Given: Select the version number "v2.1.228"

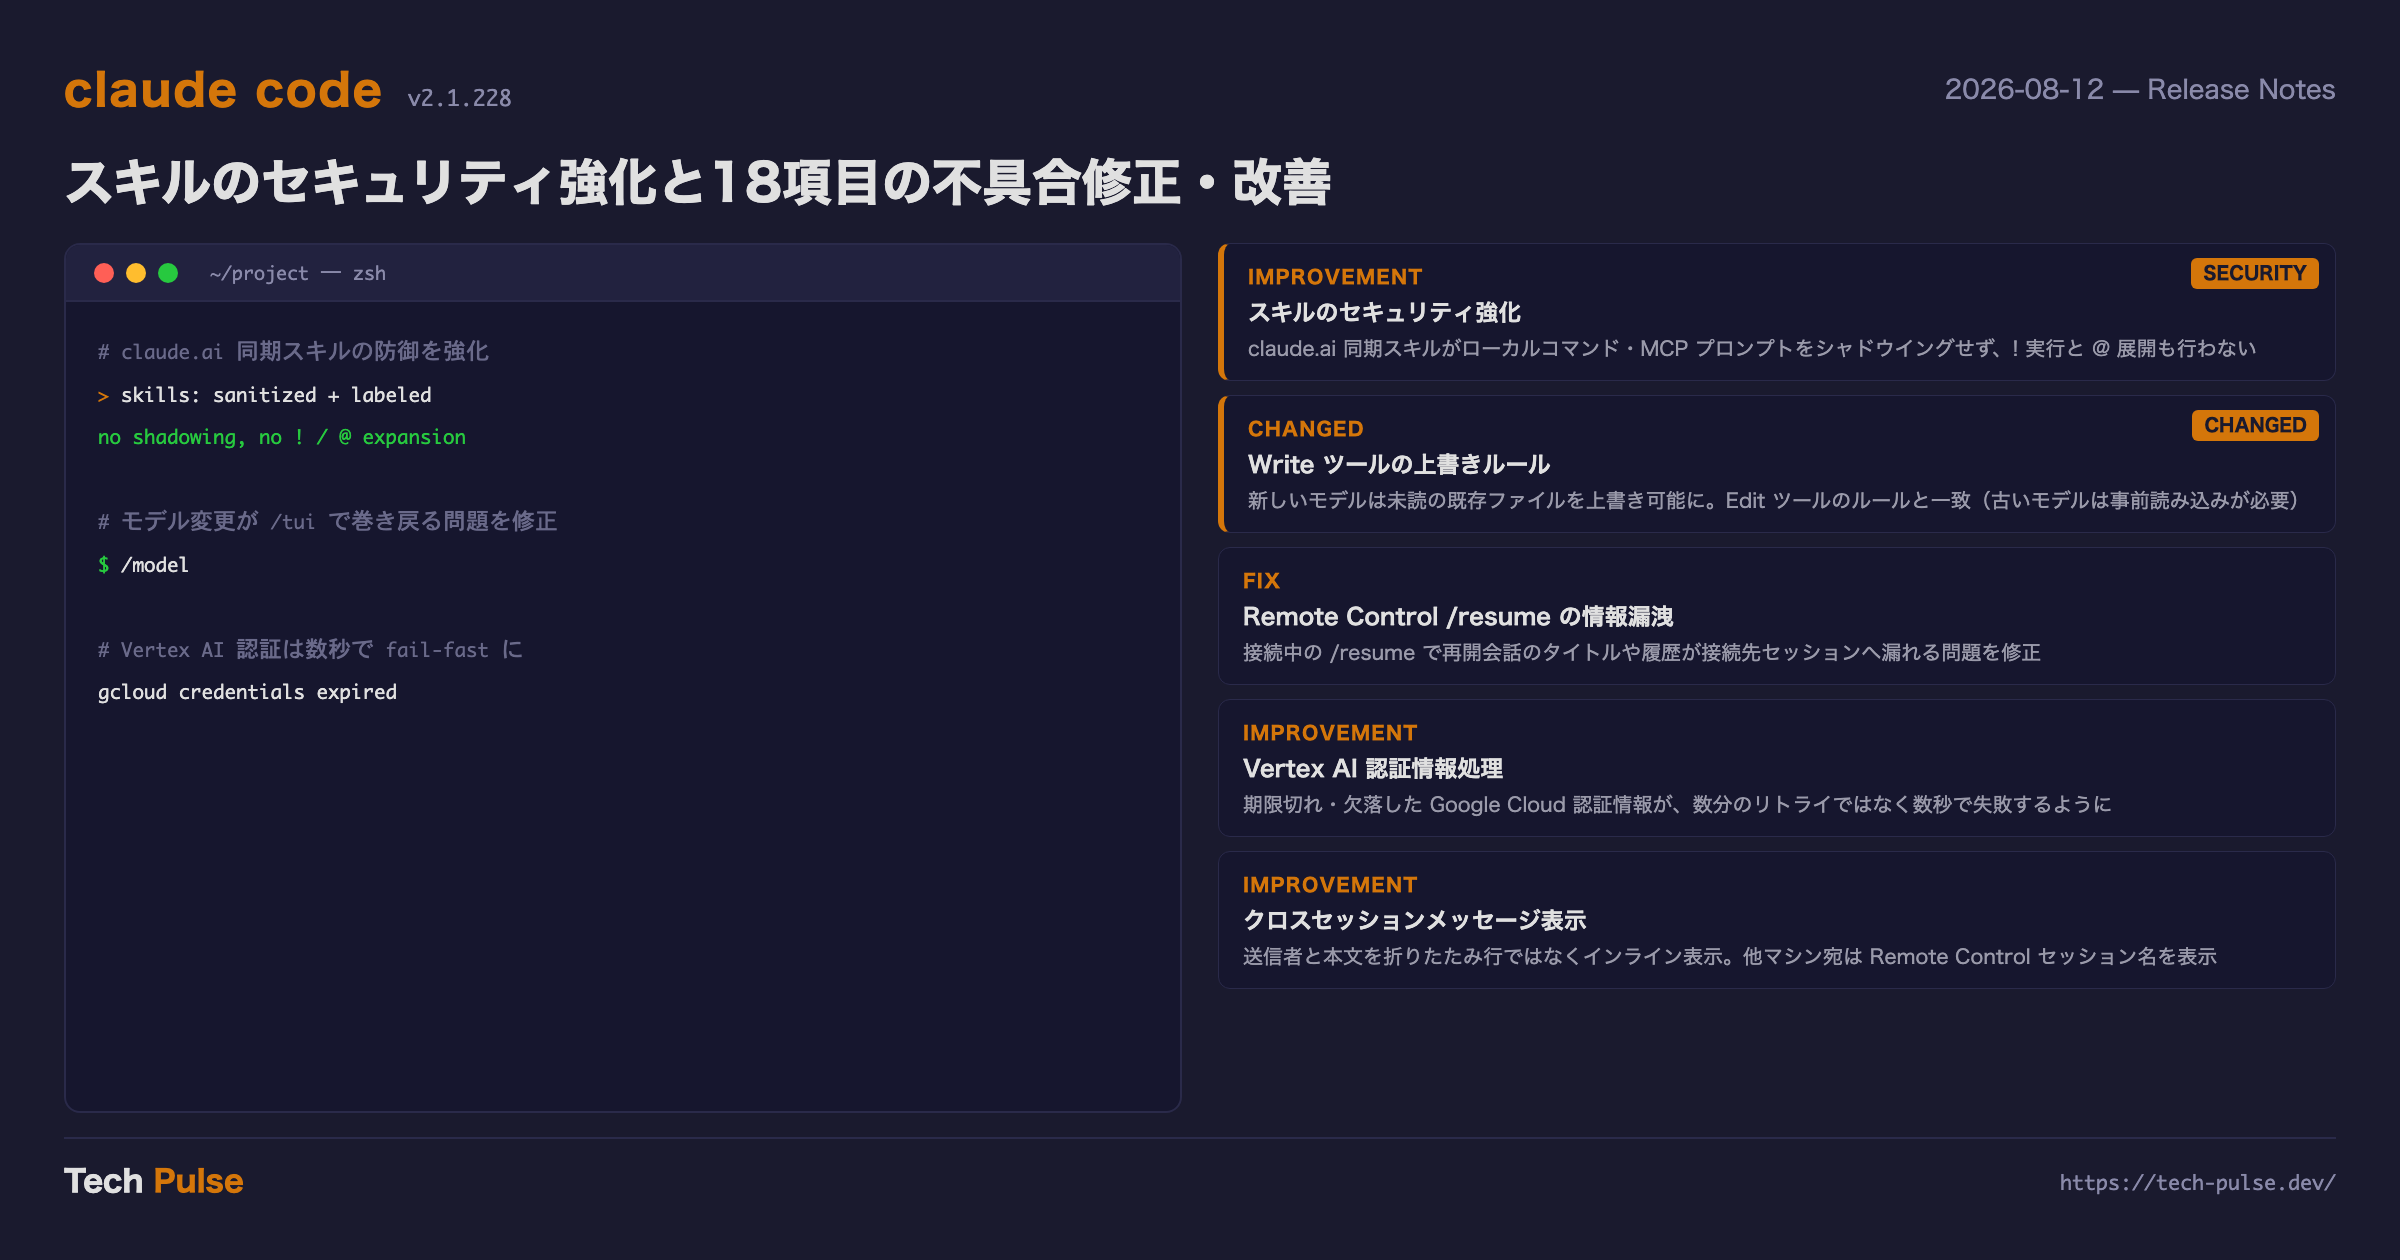Looking at the screenshot, I should [x=459, y=98].
